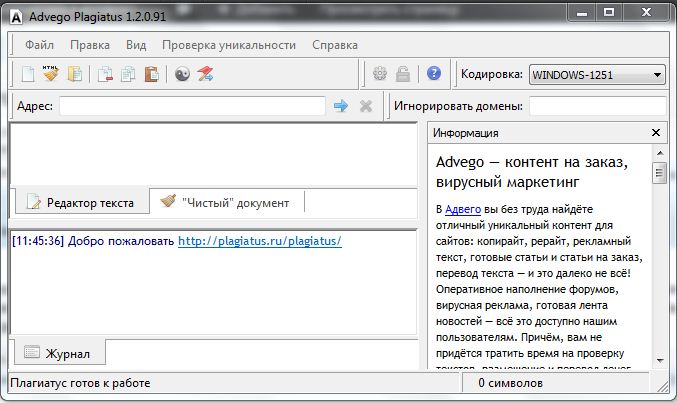Screen dimensions: 677x403
Task: Open the Справка menu
Action: (334, 45)
